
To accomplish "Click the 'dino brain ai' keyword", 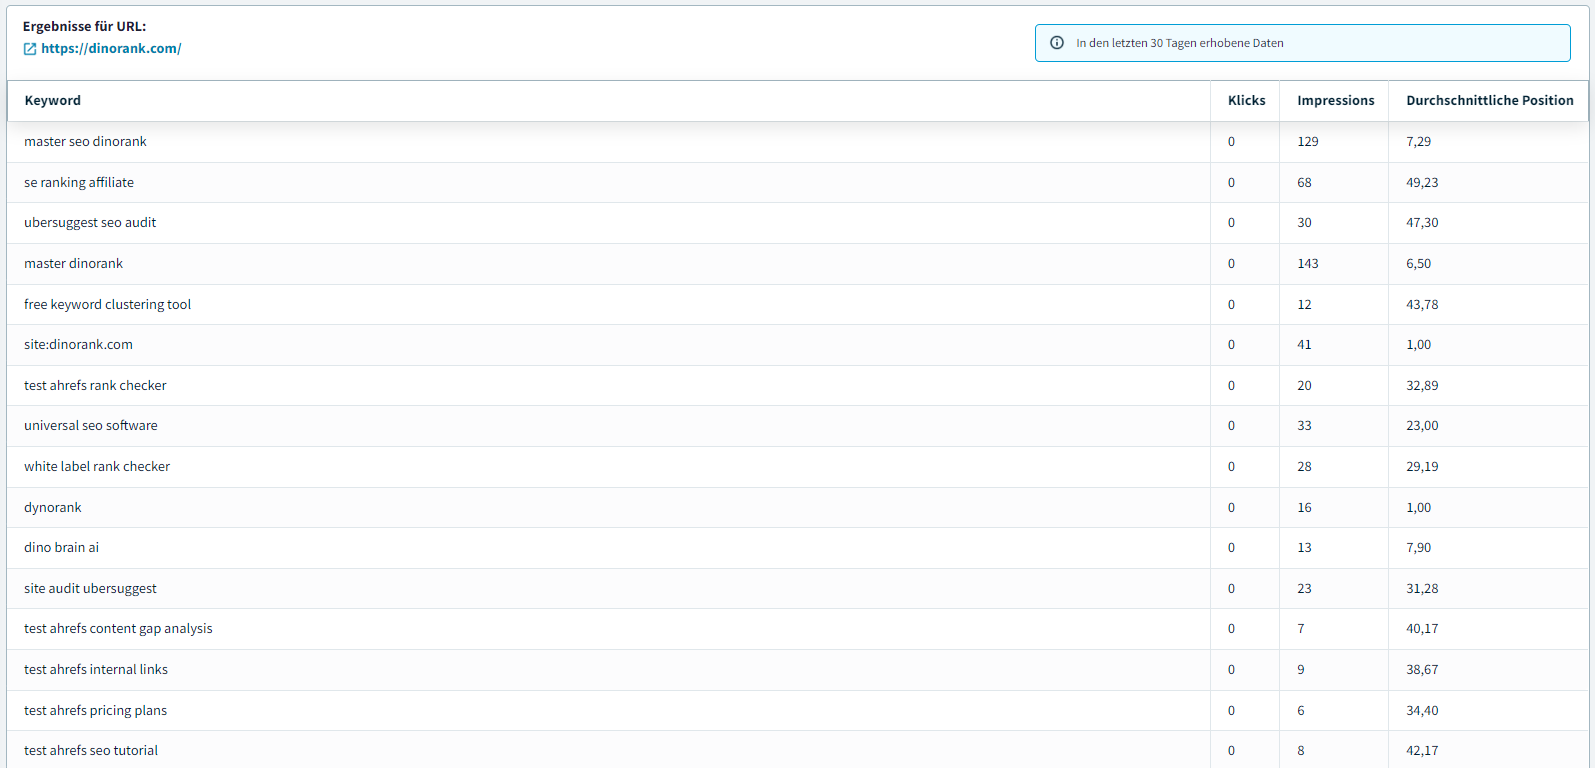I will coord(61,548).
